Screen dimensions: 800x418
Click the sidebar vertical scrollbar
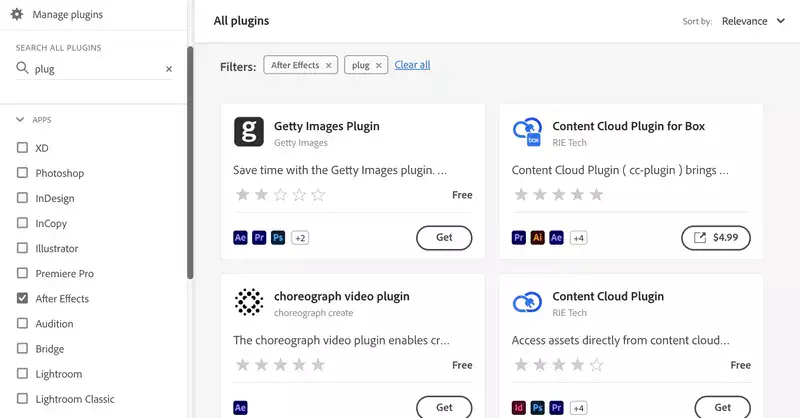190,162
